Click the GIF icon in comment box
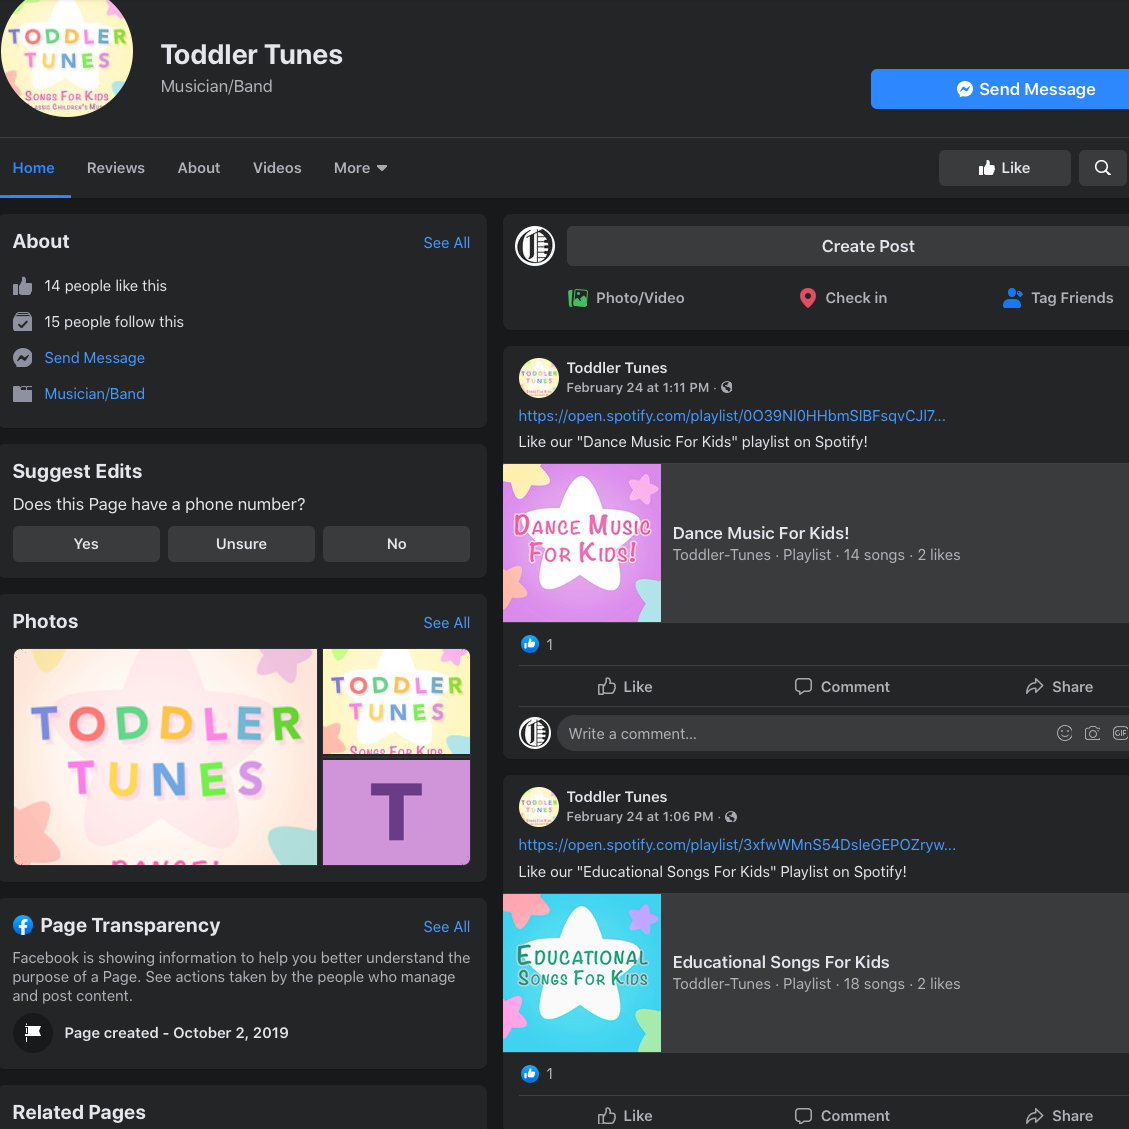The image size is (1129, 1129). [x=1119, y=733]
